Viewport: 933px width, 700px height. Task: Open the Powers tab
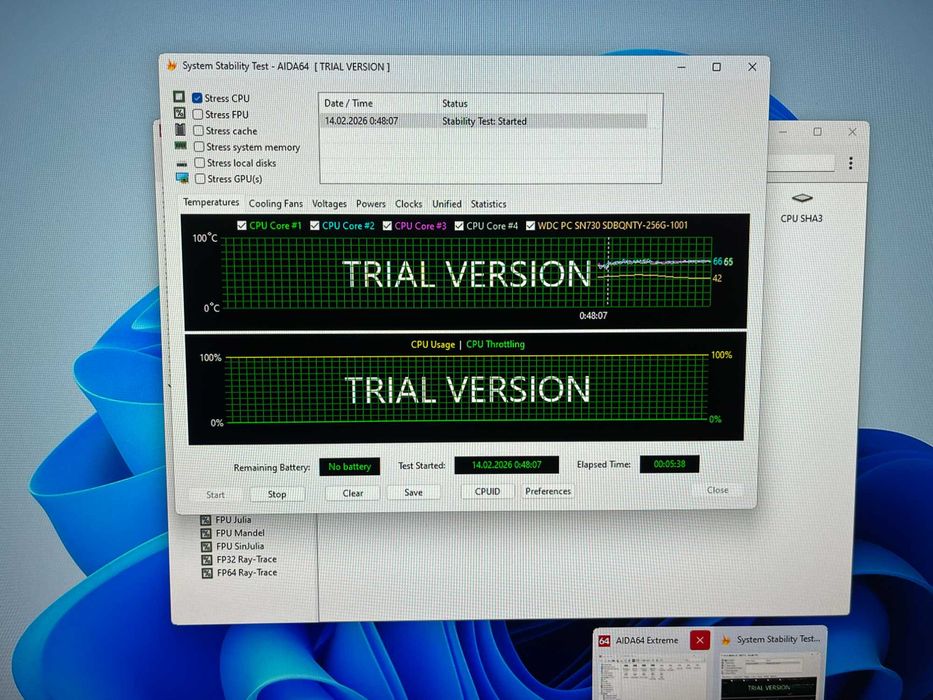(371, 204)
